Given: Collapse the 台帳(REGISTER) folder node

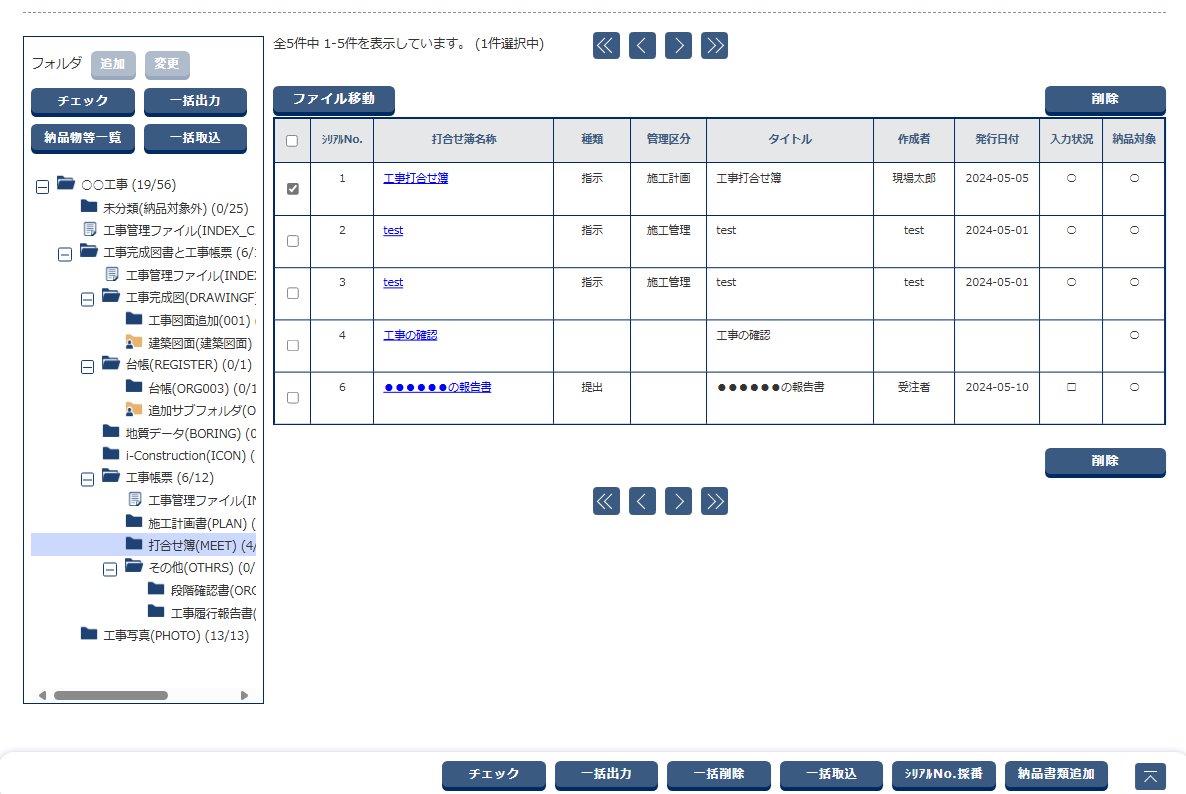Looking at the screenshot, I should pyautogui.click(x=87, y=365).
